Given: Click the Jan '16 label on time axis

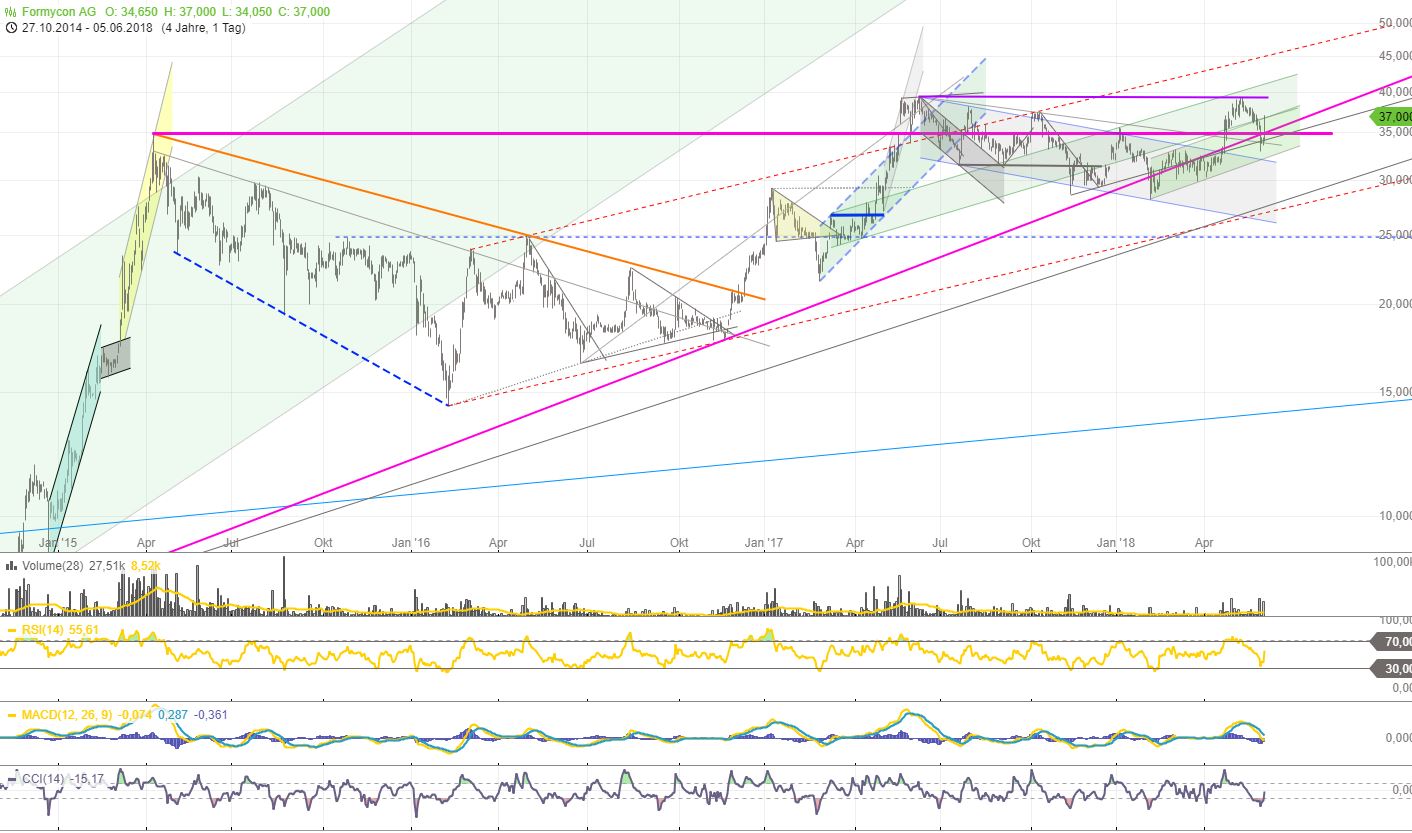Looking at the screenshot, I should (x=411, y=543).
